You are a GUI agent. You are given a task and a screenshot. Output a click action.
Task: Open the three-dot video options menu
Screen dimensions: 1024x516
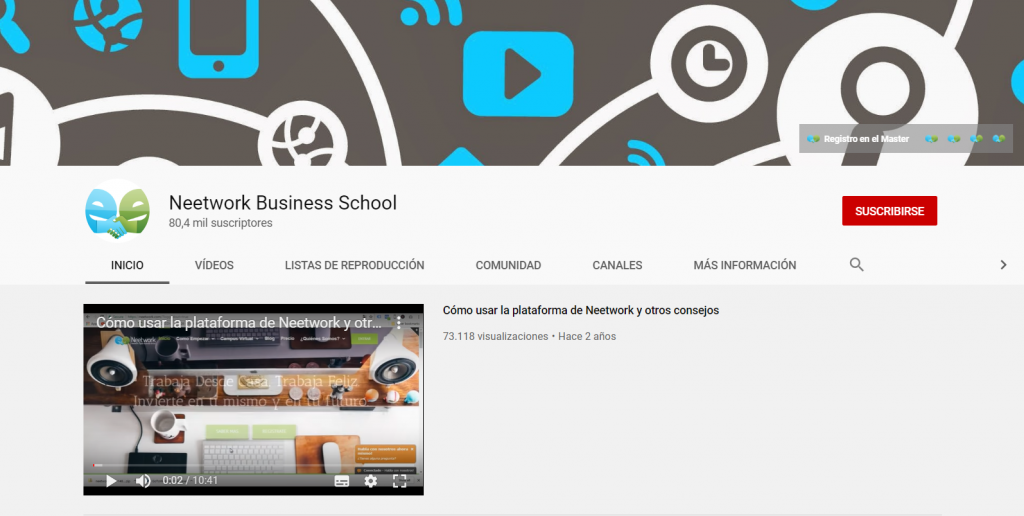[x=399, y=322]
